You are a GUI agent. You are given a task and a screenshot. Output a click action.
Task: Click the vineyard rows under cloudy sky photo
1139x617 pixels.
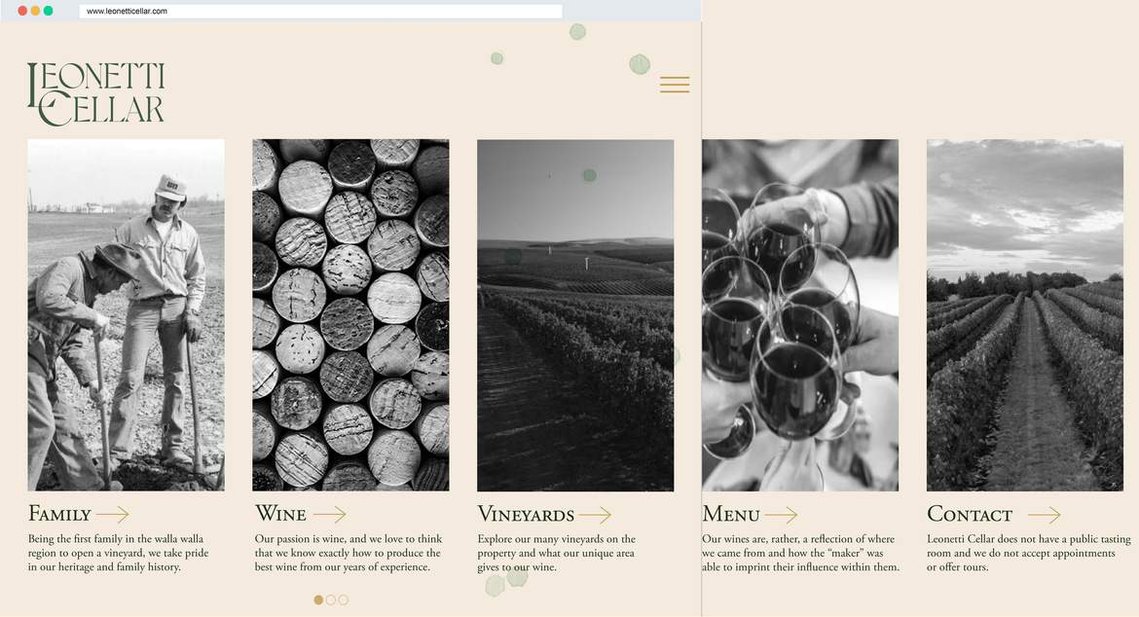pyautogui.click(x=1025, y=315)
